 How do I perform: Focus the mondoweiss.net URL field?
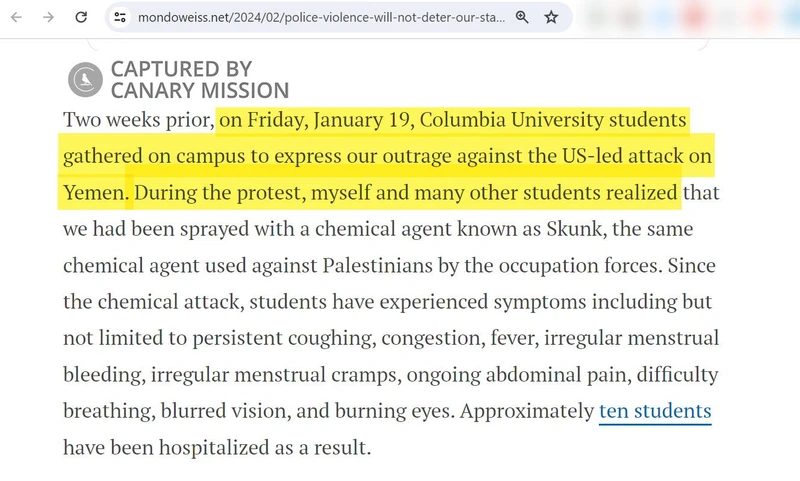click(320, 17)
